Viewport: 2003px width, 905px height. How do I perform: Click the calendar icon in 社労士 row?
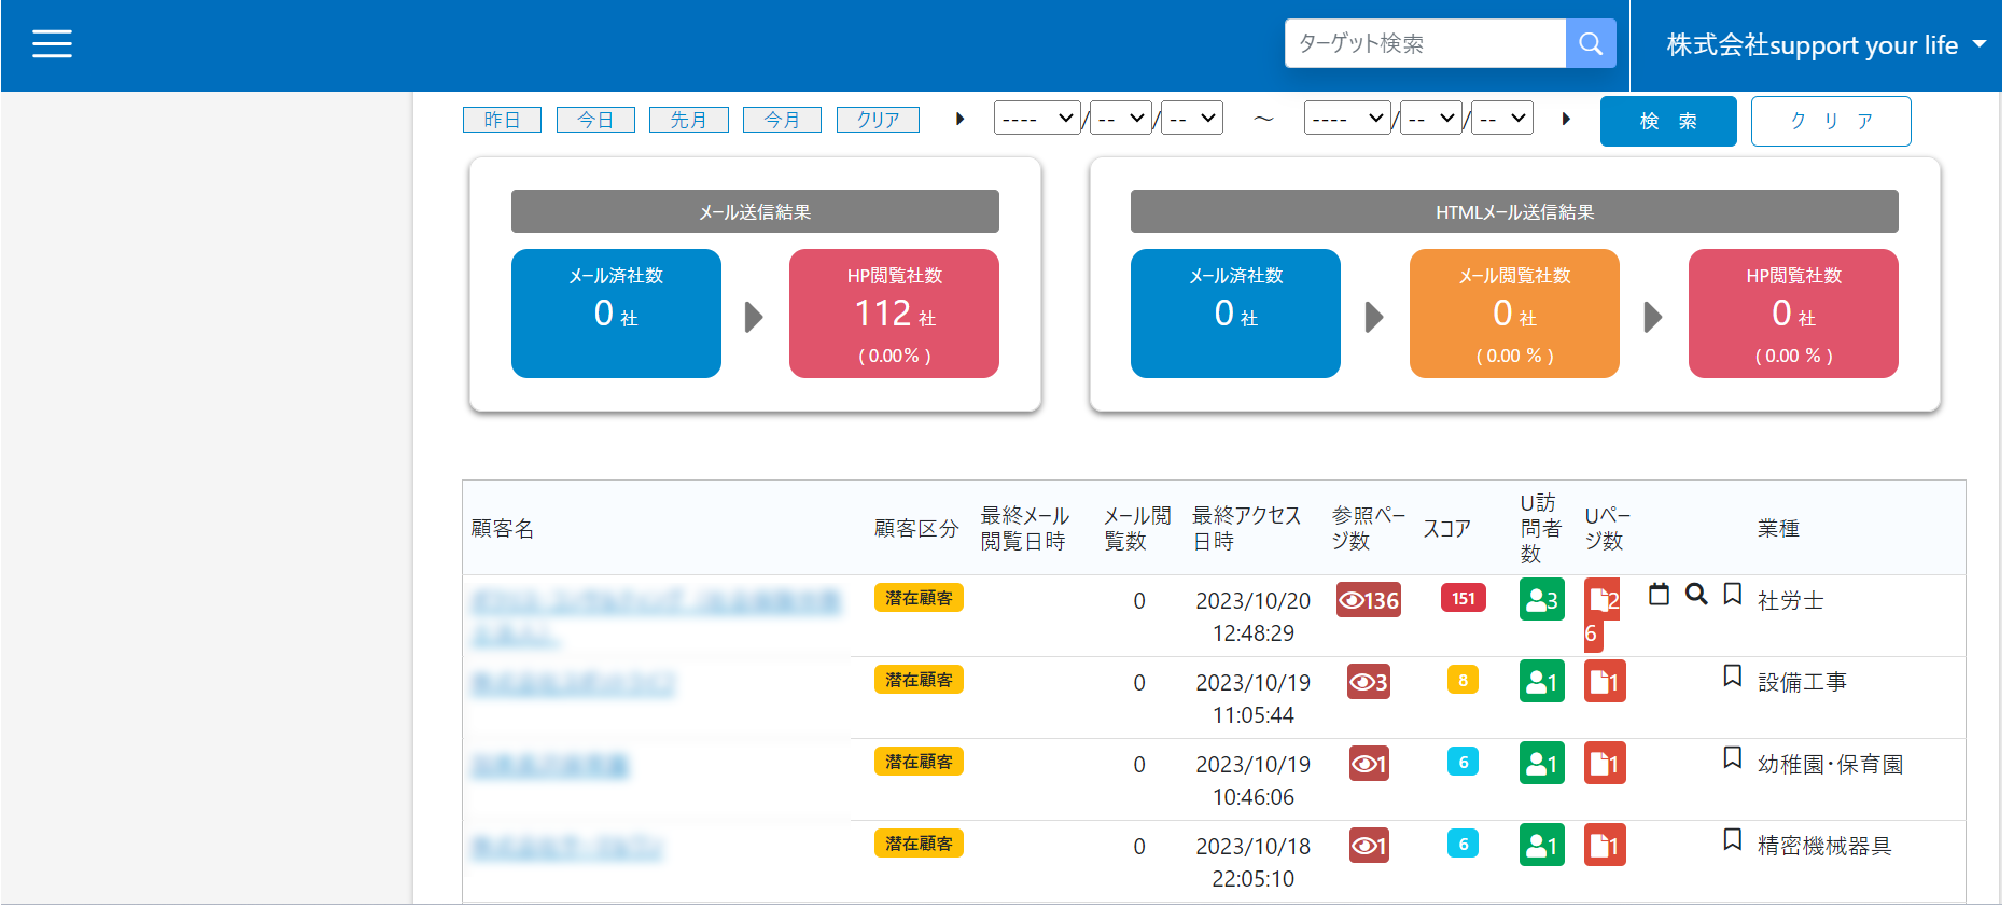[1659, 594]
